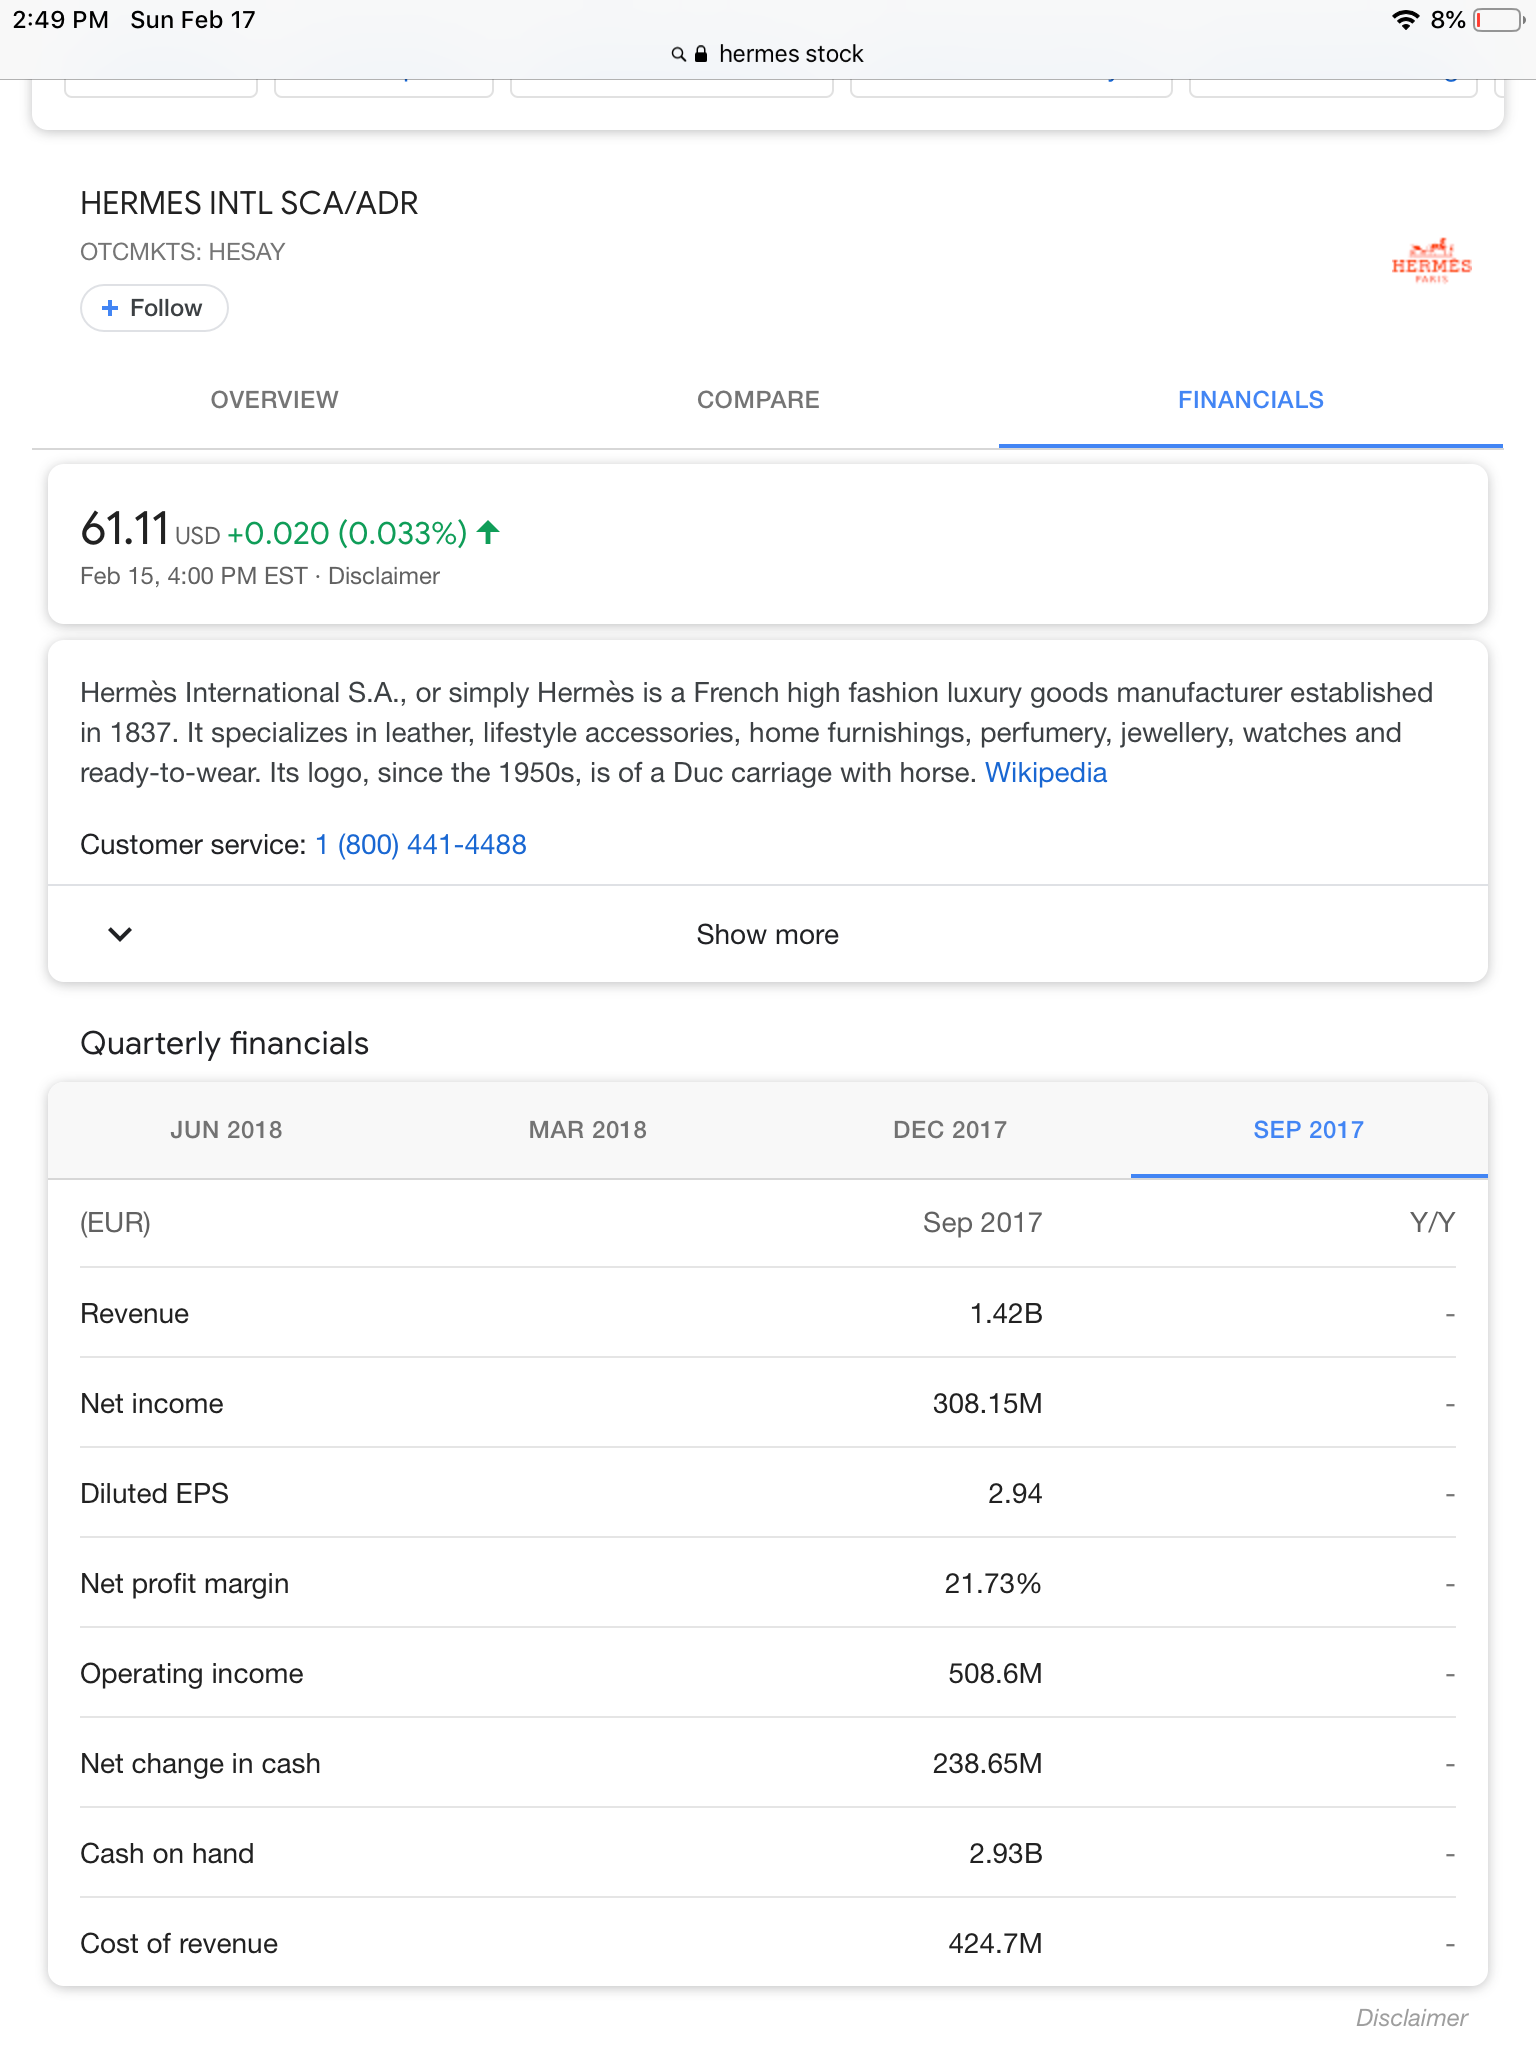
Task: Expand company details via Show more text
Action: [x=767, y=934]
